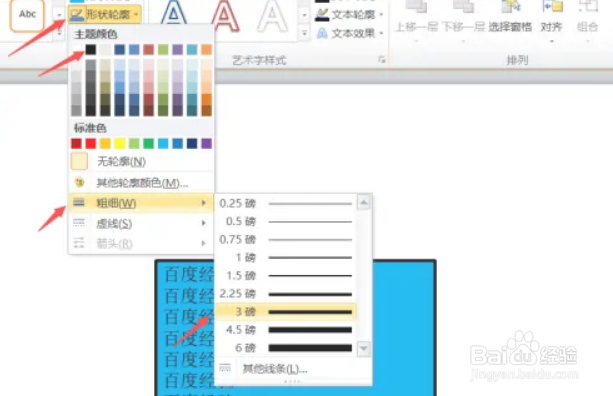Choose 0.75 磅 line weight
613x396 pixels.
(286, 239)
